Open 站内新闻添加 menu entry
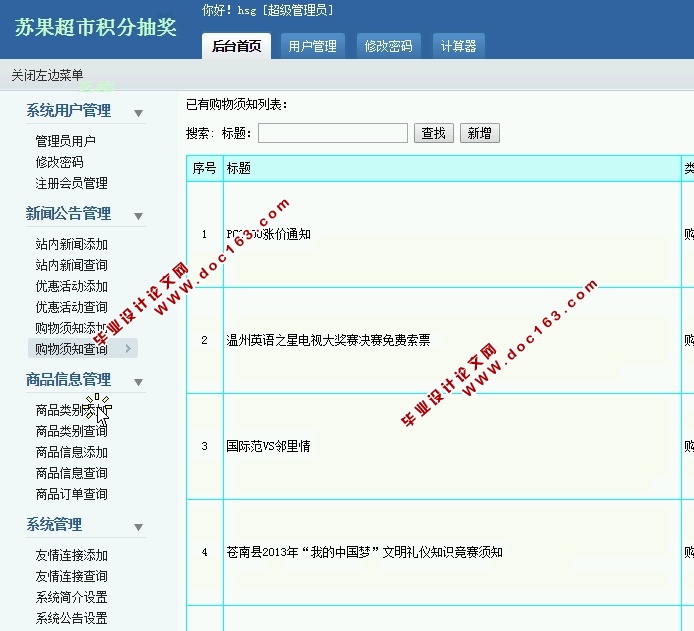694x631 pixels. pos(72,244)
